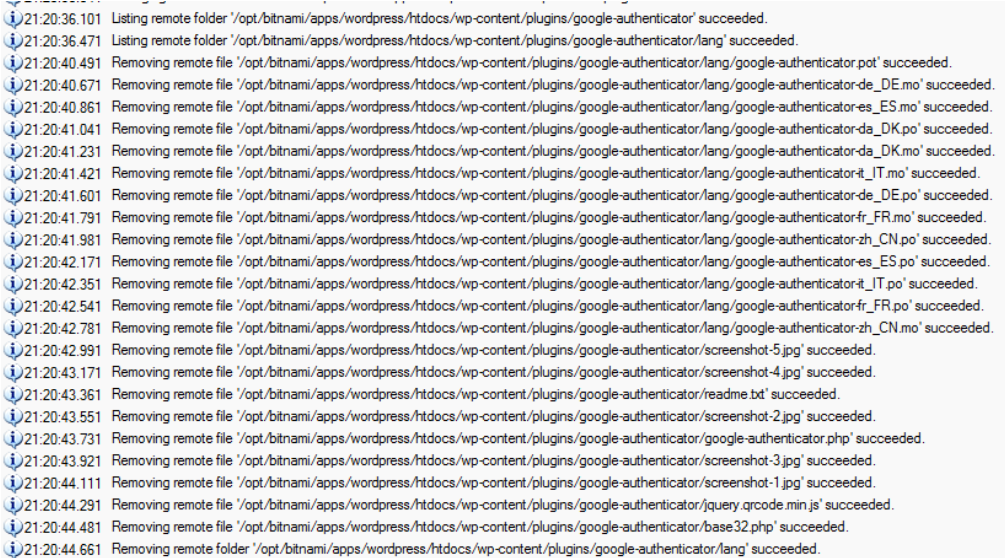Viewport: 1005px width, 558px height.
Task: Click info icon beside 21:20:44.661 entry
Action: click(13, 549)
